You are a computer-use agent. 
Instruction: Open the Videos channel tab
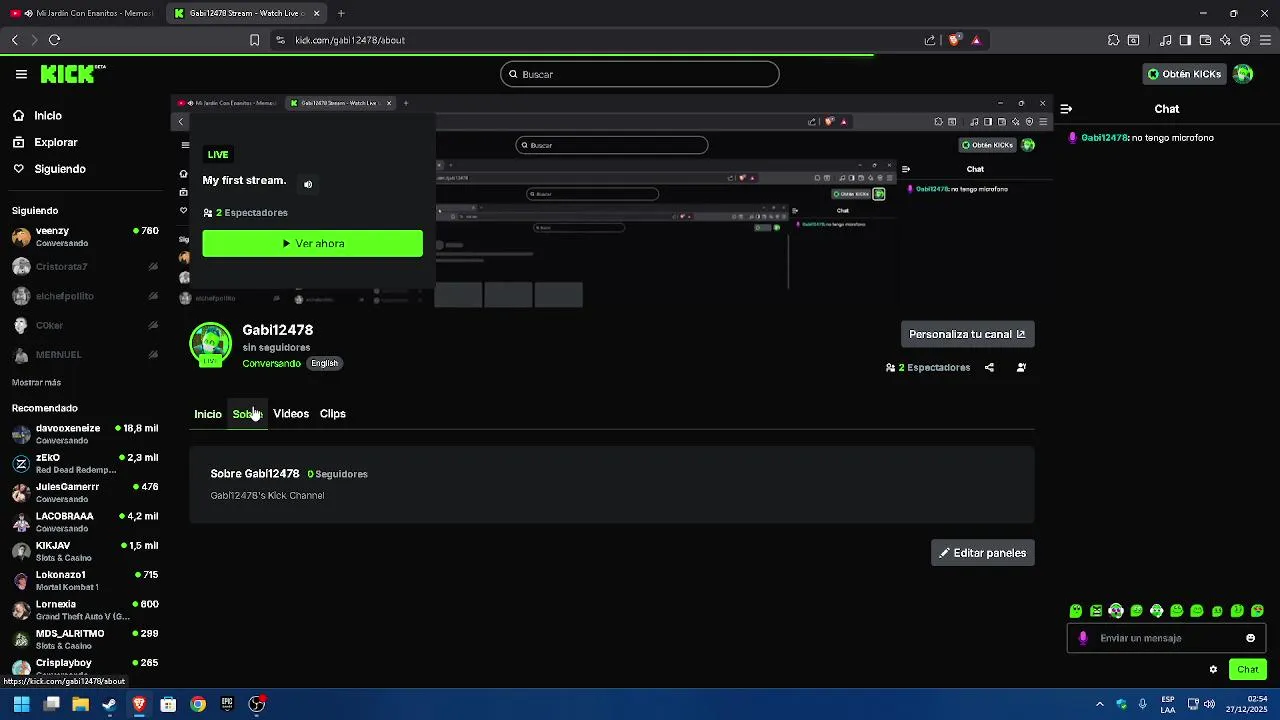[291, 414]
